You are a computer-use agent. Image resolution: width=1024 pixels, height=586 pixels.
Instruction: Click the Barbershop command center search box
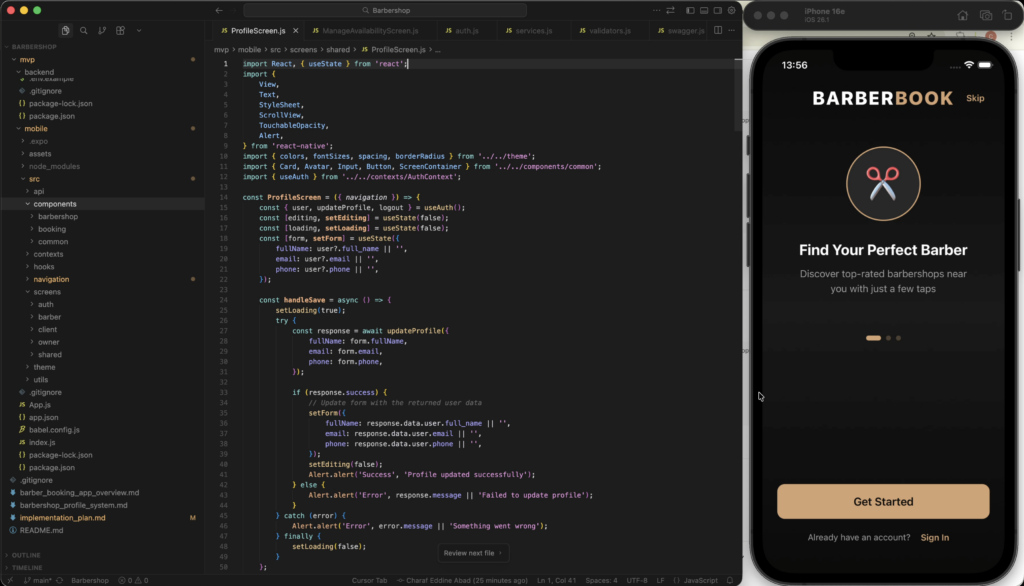385,10
